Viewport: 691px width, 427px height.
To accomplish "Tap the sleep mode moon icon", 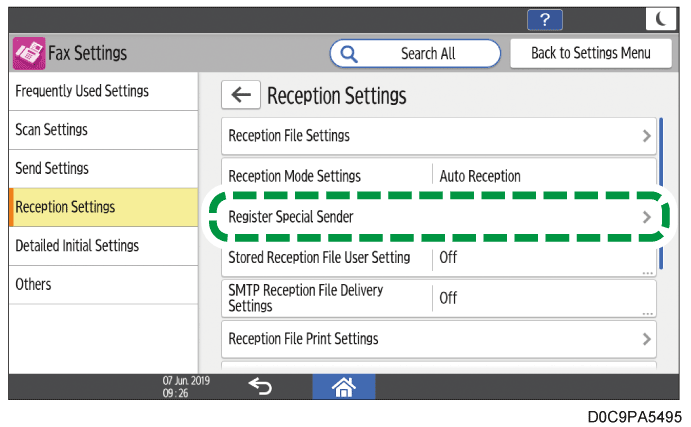I will click(x=660, y=19).
